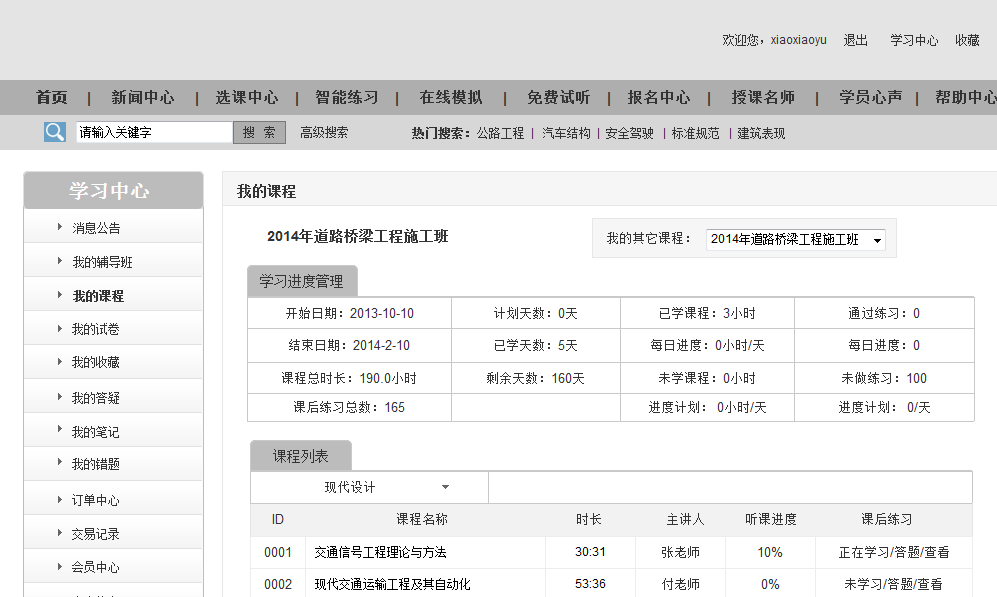The width and height of the screenshot is (997, 597).
Task: Open 我的笔记 in the sidebar
Action: (x=95, y=432)
